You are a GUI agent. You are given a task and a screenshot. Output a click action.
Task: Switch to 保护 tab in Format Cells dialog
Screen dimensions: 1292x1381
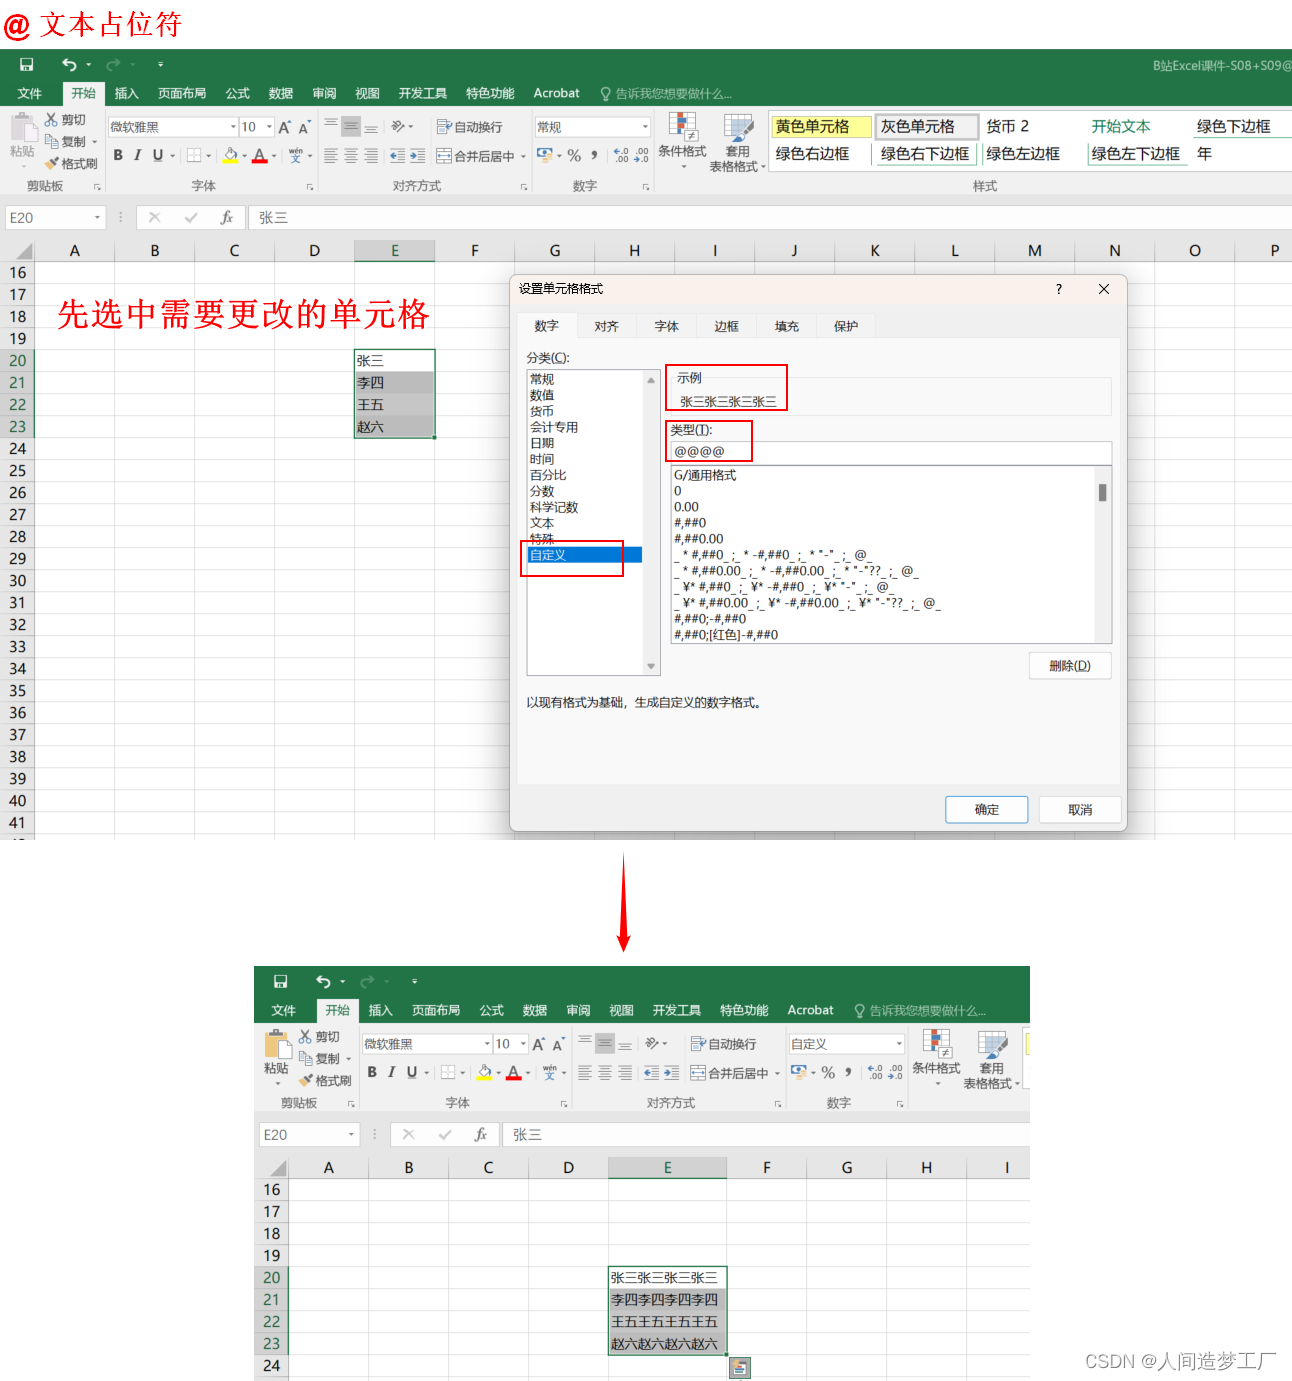[x=846, y=326]
